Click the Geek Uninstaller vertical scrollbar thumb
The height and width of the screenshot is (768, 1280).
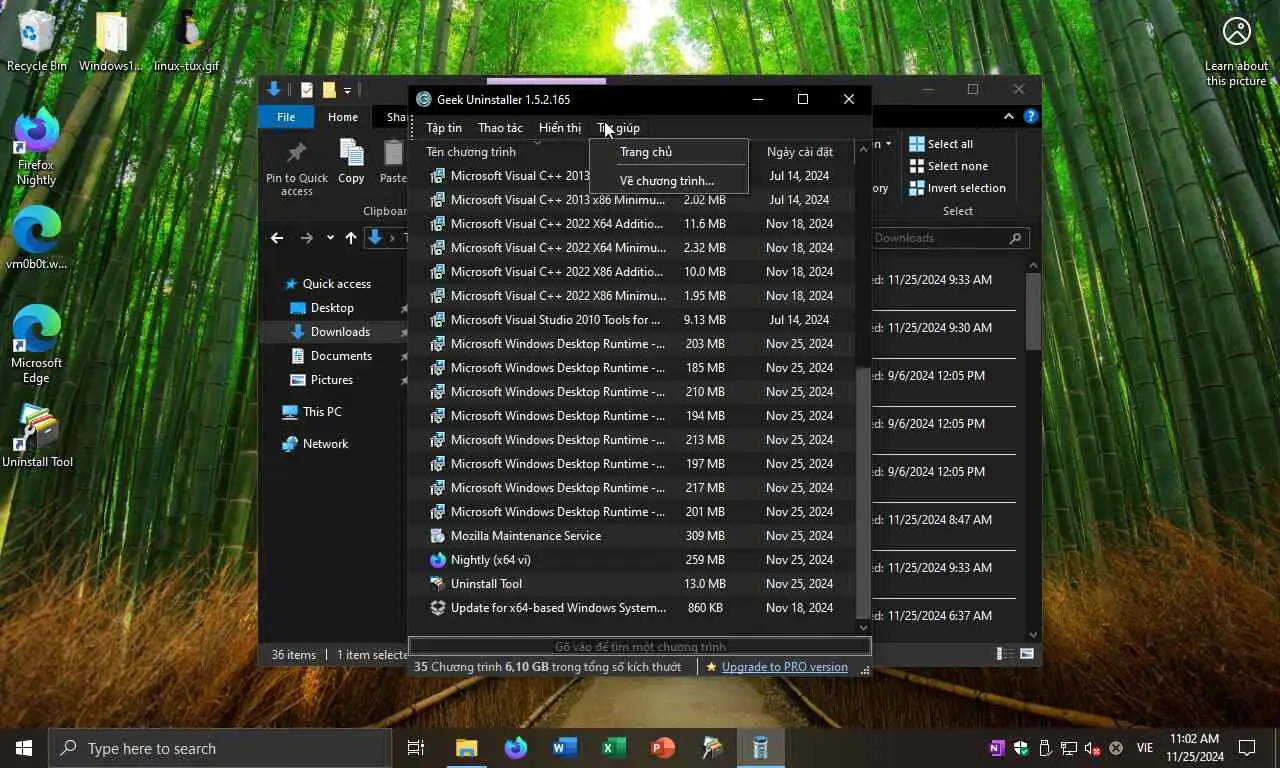click(864, 492)
